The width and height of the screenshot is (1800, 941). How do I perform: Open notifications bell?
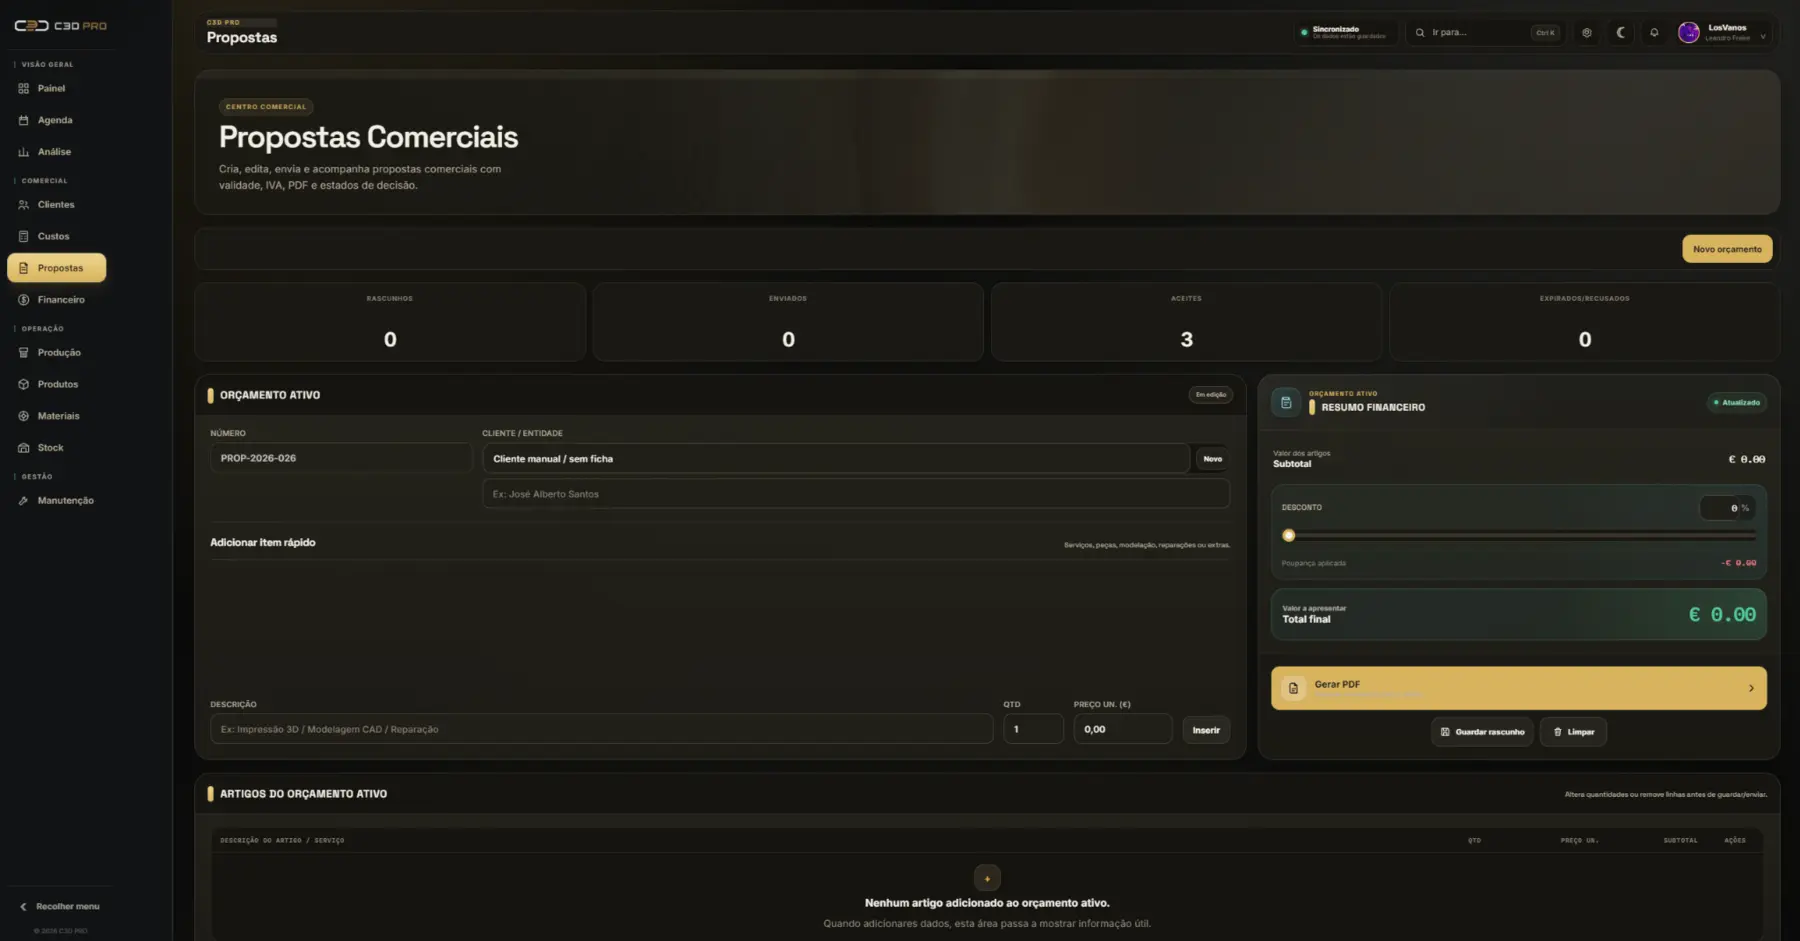(x=1654, y=33)
